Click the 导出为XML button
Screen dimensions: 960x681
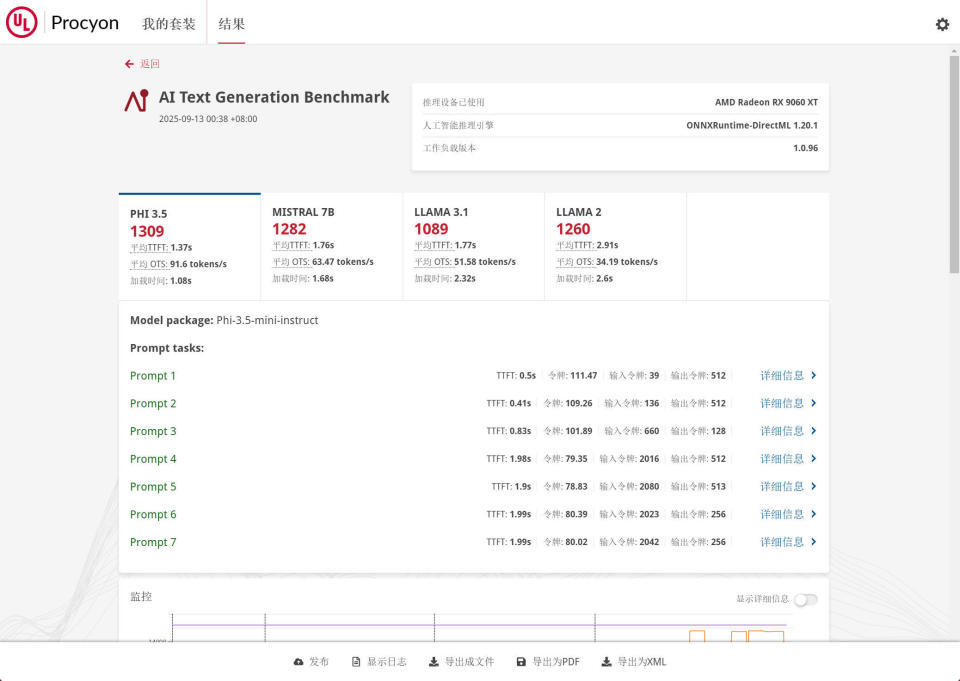click(x=634, y=662)
